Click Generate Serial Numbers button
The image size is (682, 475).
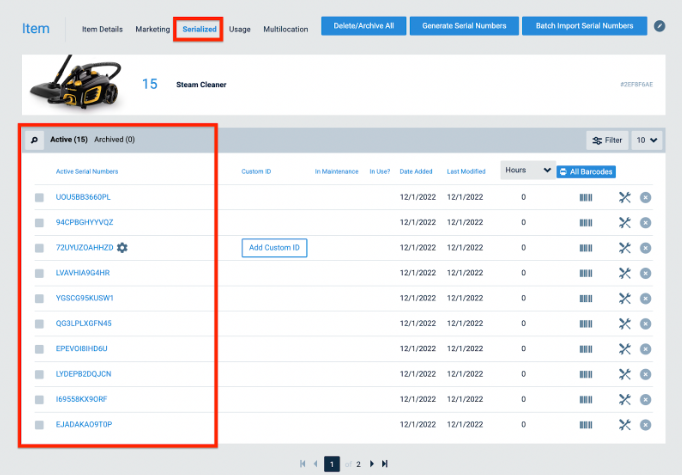(x=464, y=26)
